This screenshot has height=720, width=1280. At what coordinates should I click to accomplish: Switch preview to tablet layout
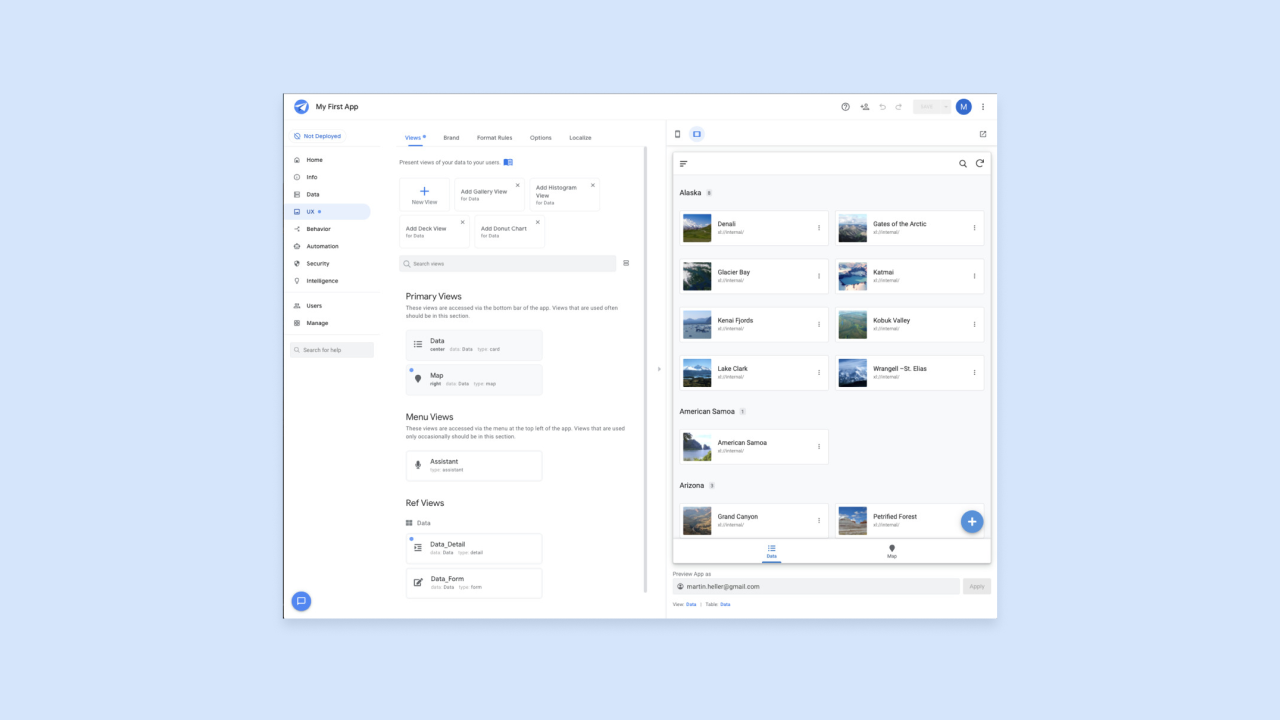[697, 134]
